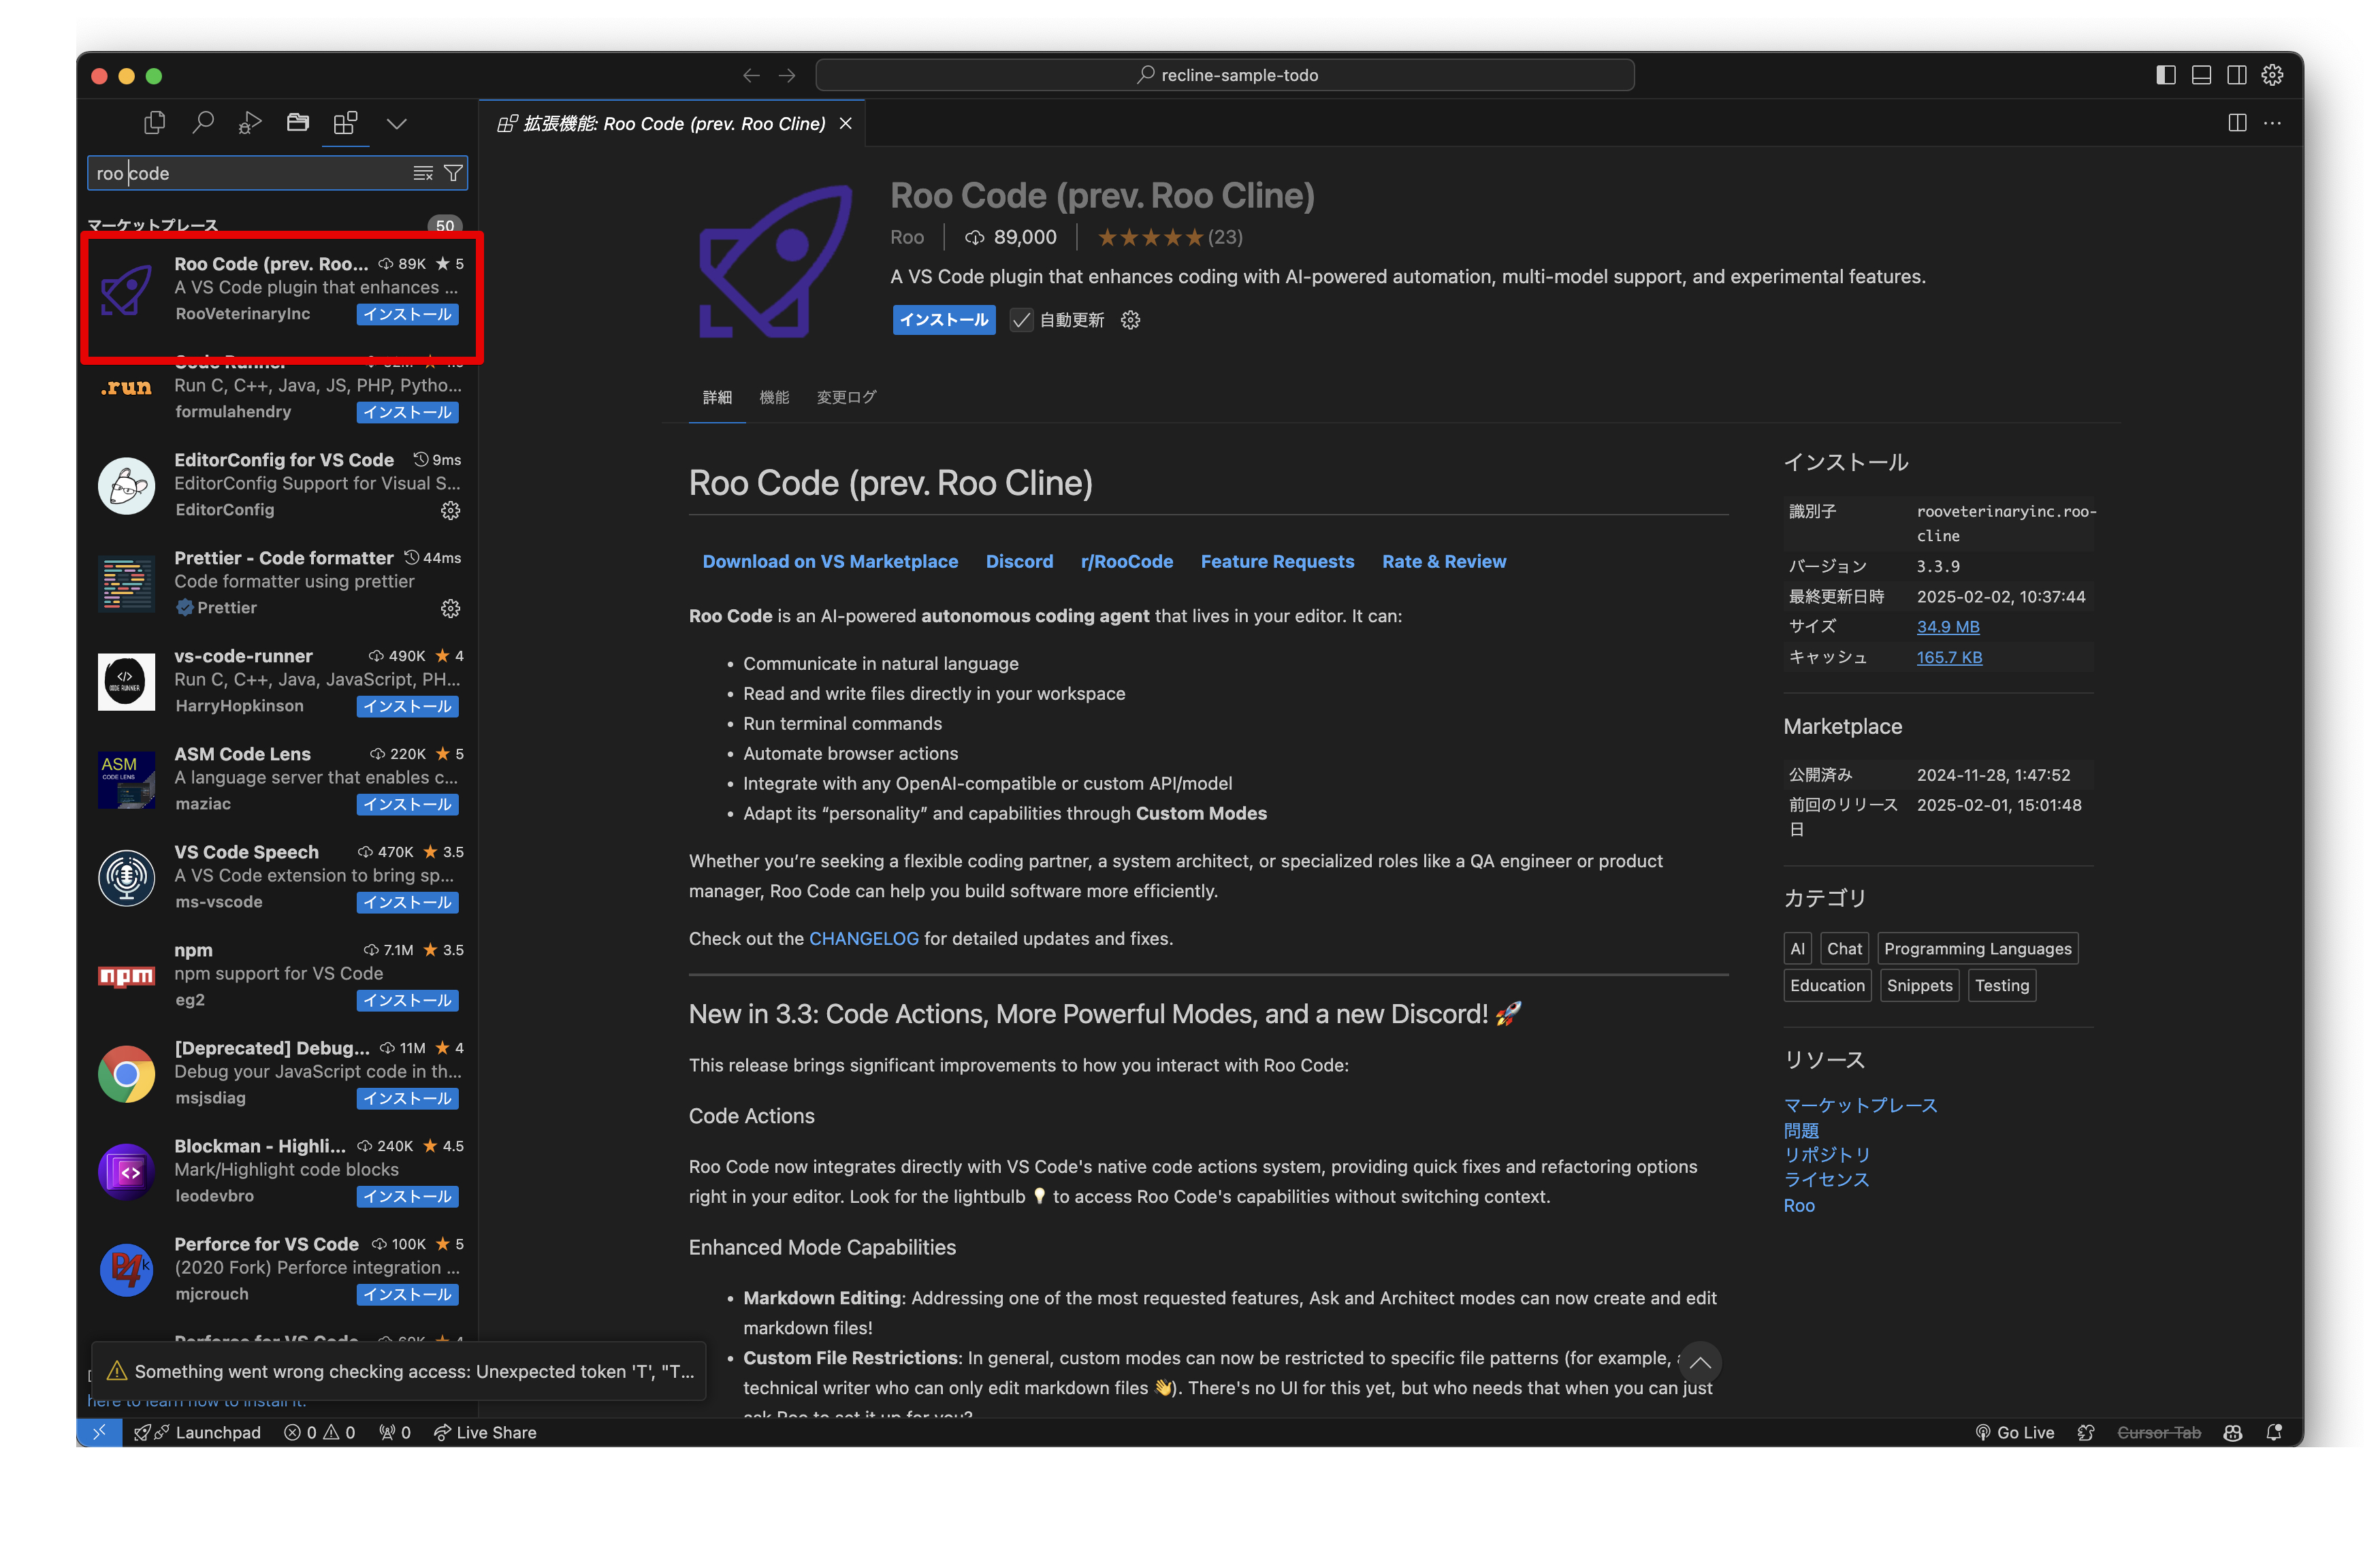Toggle the 自動更新 checkbox
Screen dimensions: 2380x1548
pyautogui.click(x=1021, y=320)
